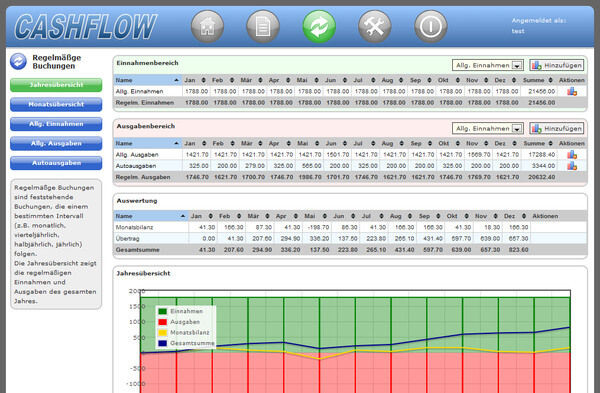Open Allg. Einnahmen in sidebar

tap(56, 124)
